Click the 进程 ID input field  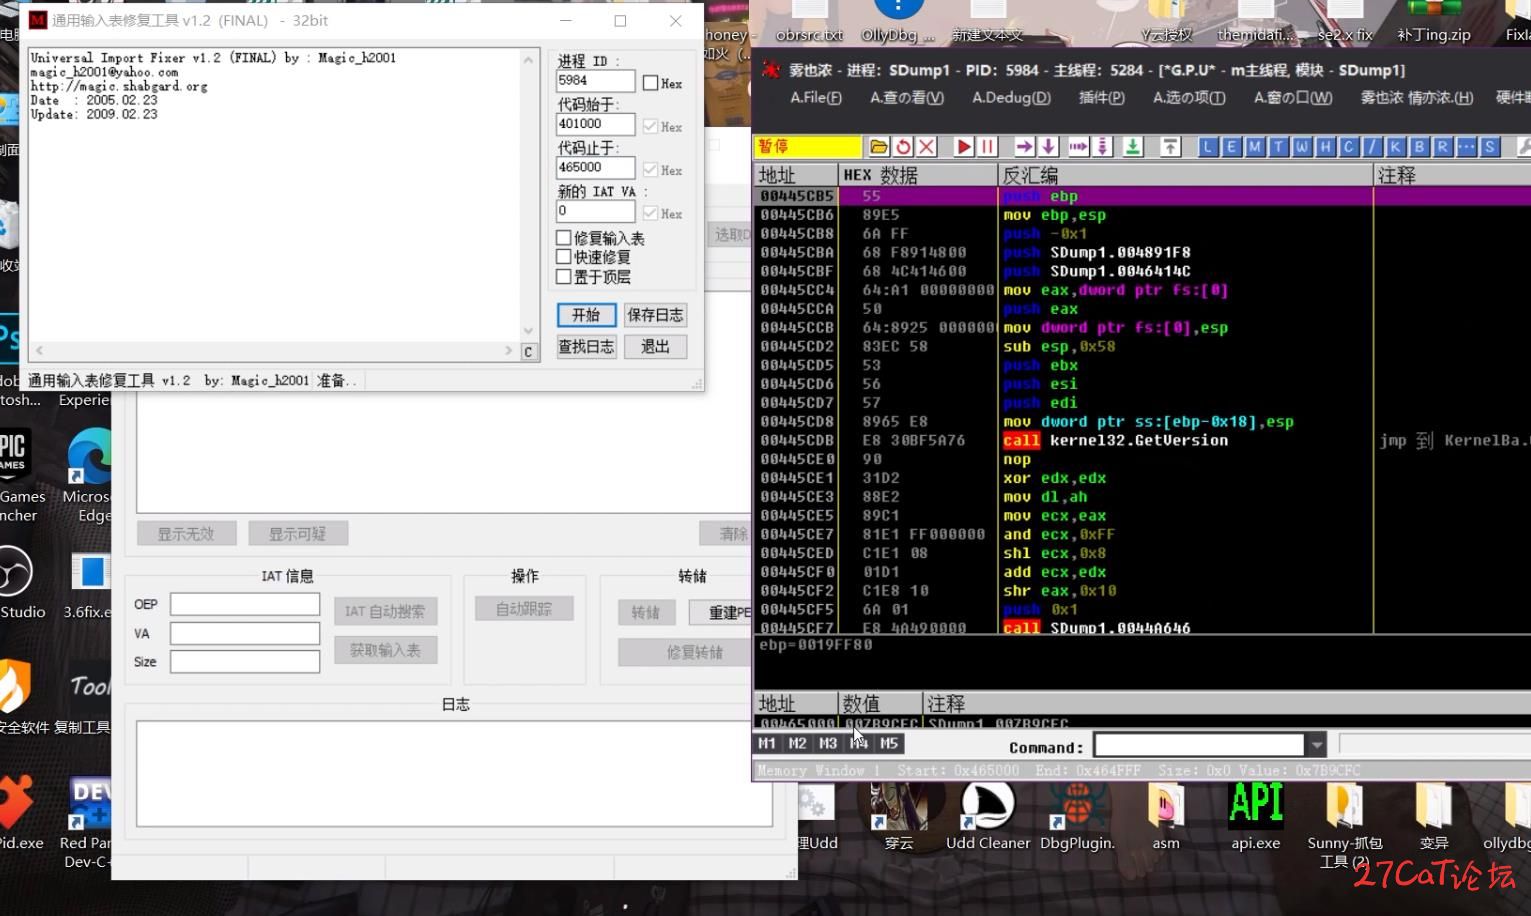tap(595, 81)
